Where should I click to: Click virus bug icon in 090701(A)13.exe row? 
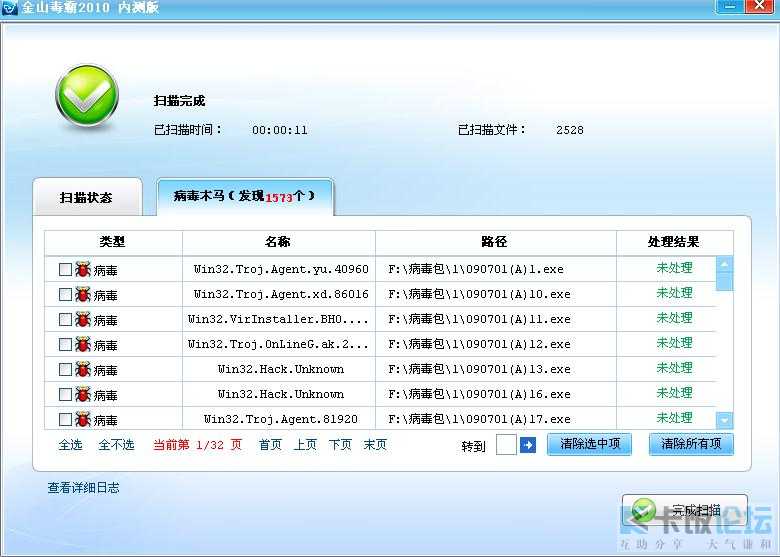pyautogui.click(x=83, y=370)
